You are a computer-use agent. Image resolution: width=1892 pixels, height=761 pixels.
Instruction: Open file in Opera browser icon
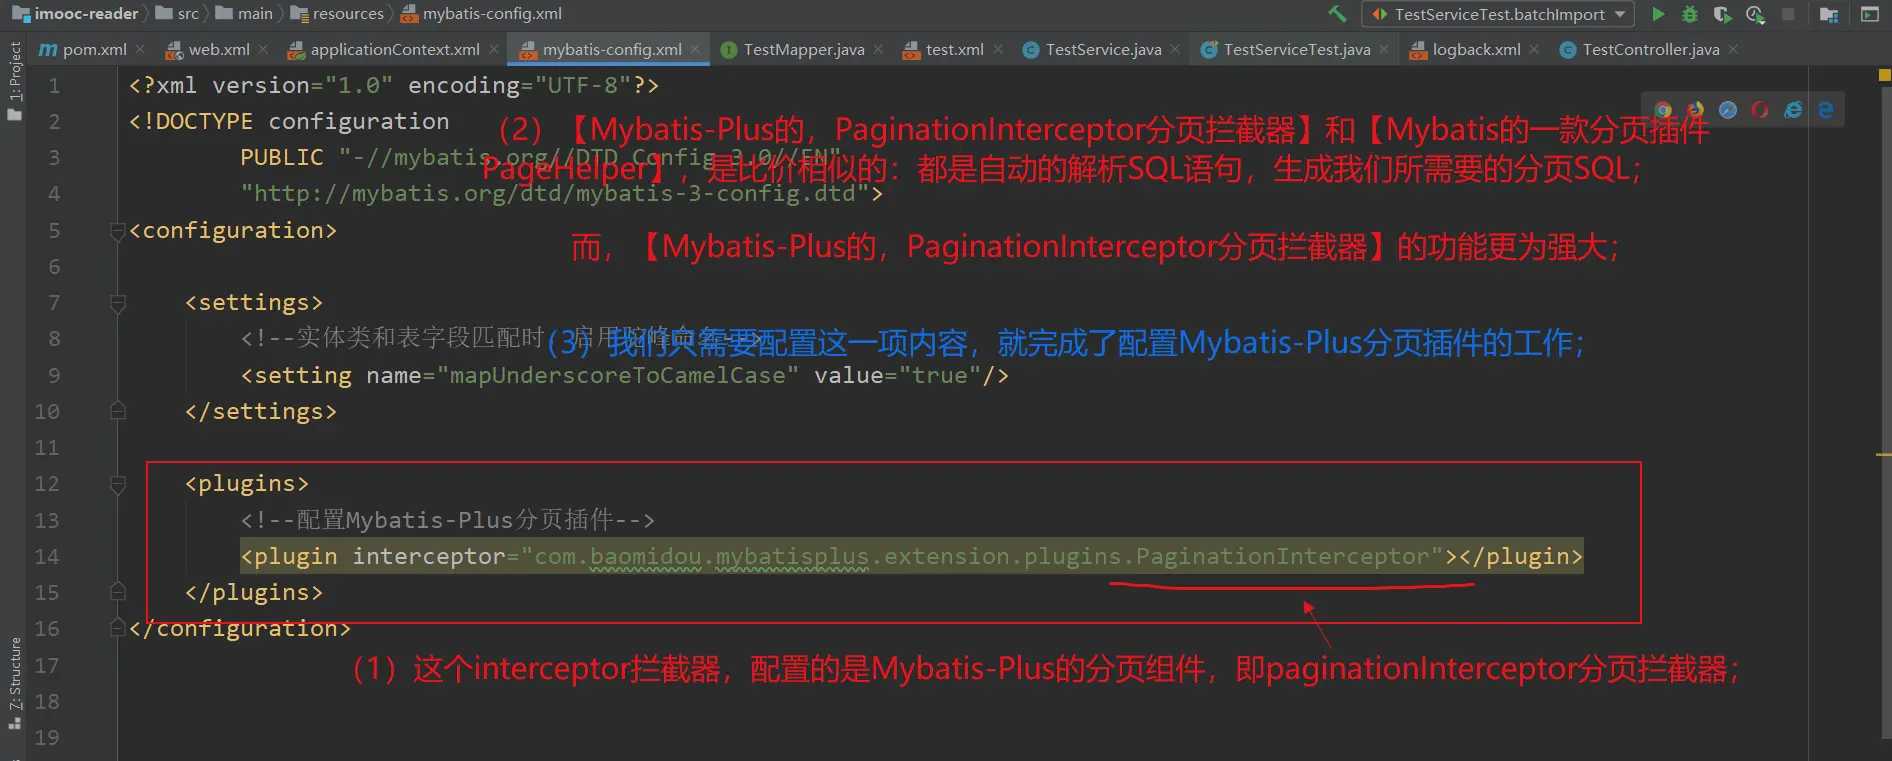point(1760,110)
